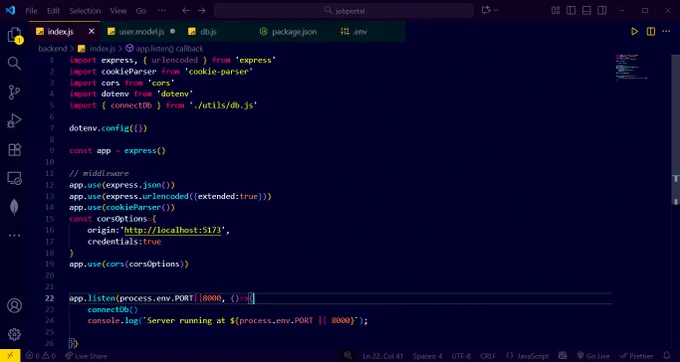Open the Source Control view
Screen dimensions: 680x362
(x=14, y=92)
